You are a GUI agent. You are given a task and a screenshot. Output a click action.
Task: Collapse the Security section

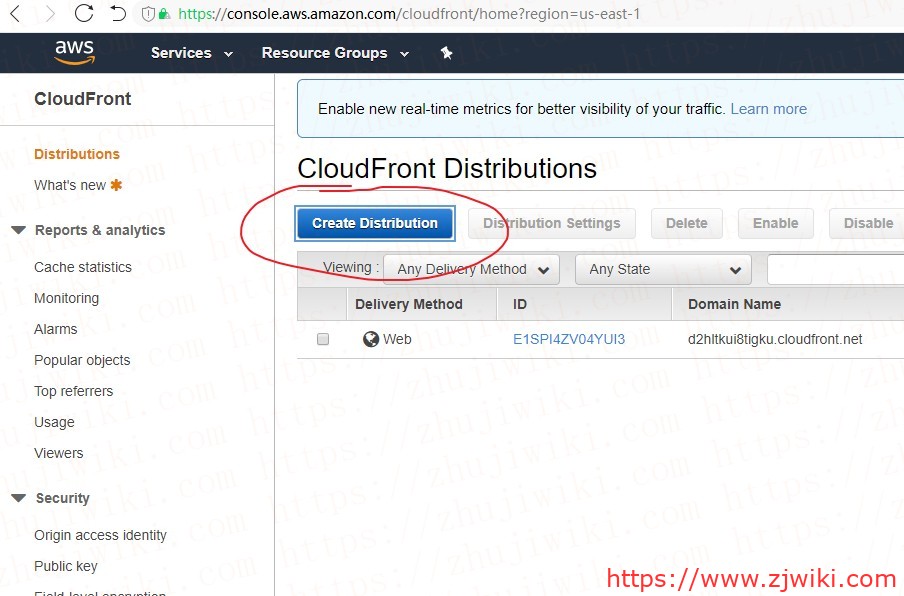(17, 498)
